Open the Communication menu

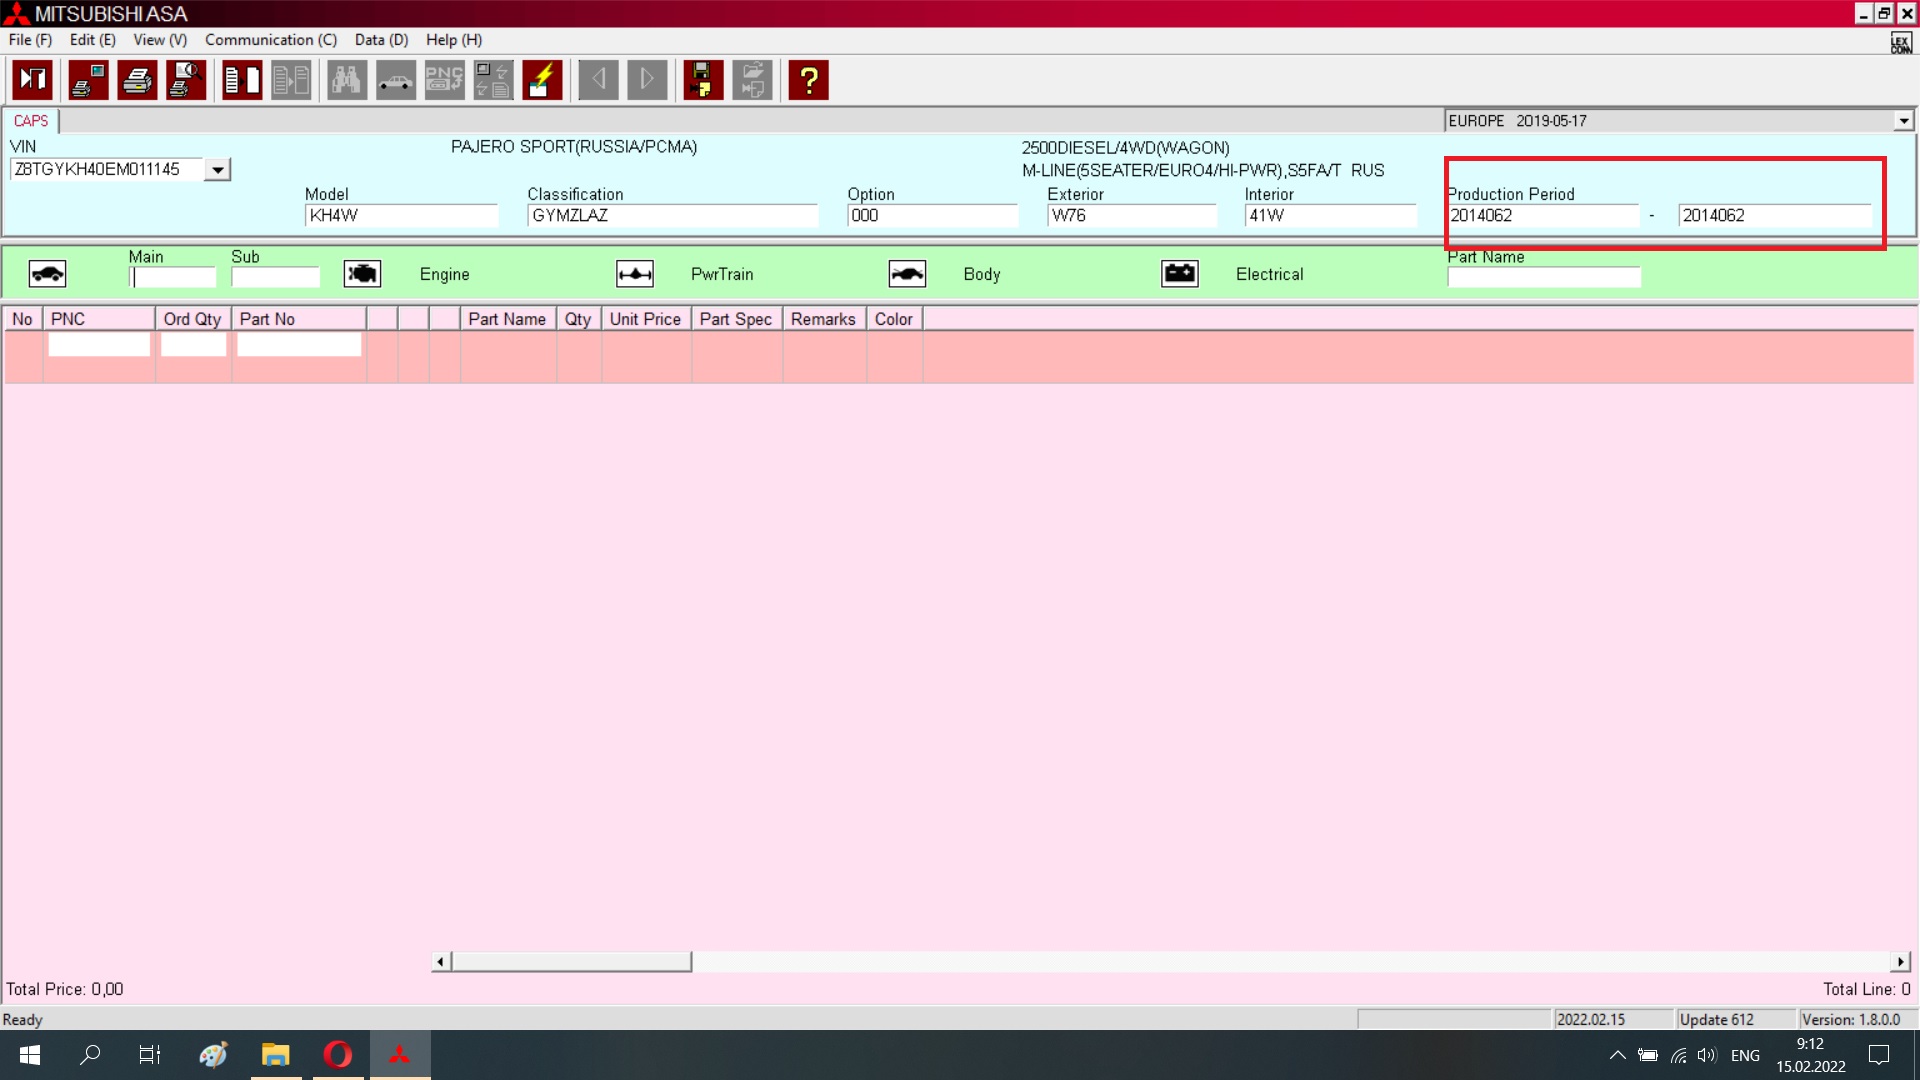(270, 40)
